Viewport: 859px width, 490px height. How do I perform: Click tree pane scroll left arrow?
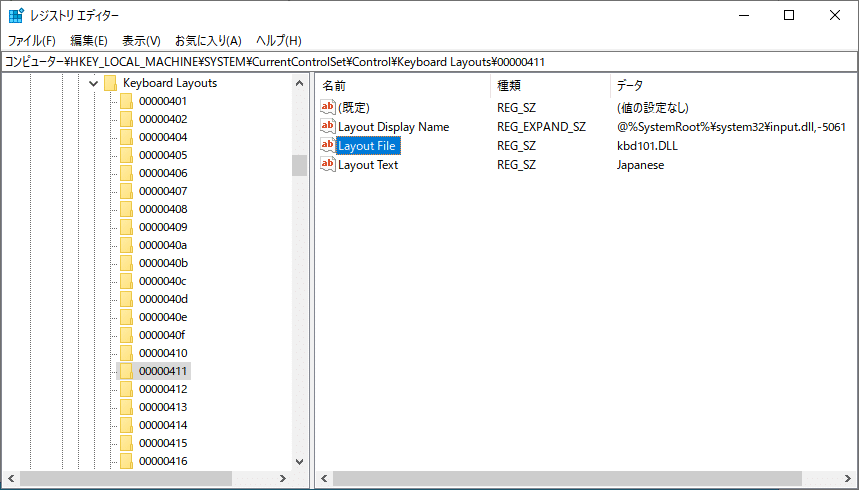pos(11,478)
